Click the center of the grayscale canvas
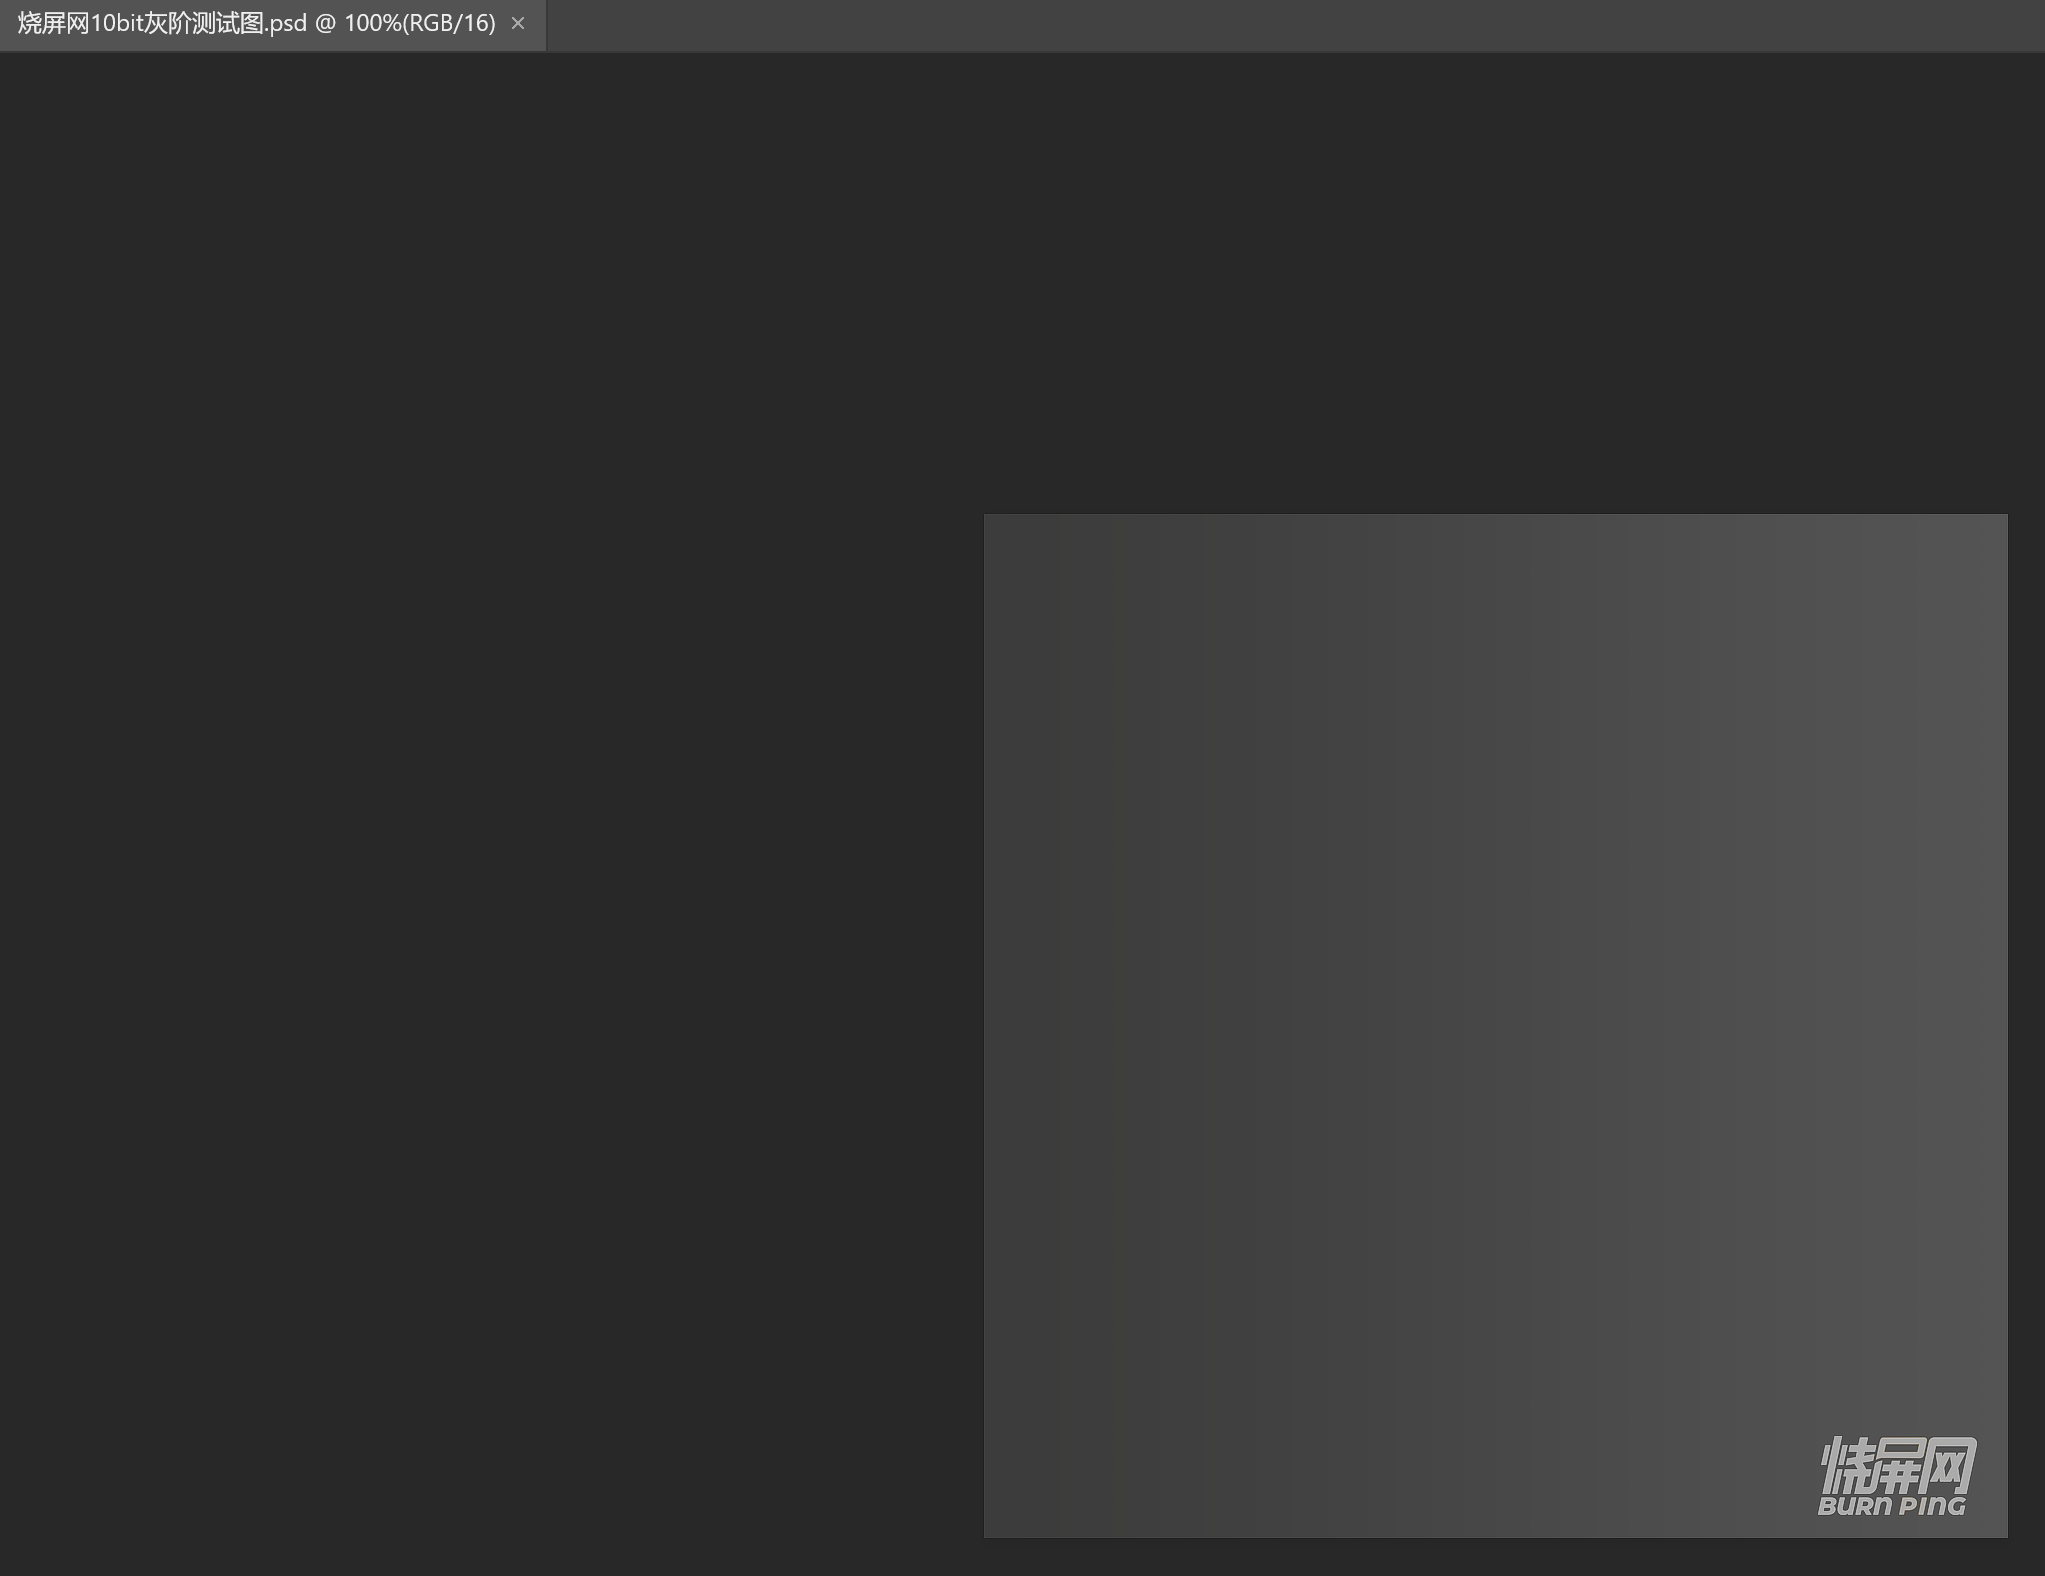 [x=1496, y=1026]
